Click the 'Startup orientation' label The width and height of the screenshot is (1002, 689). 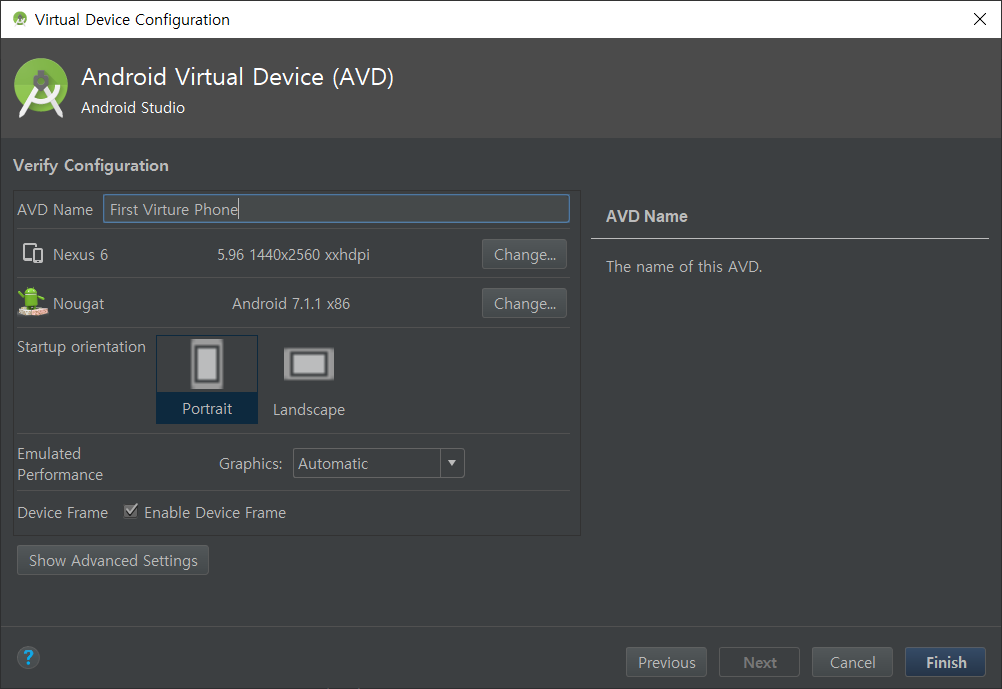point(81,346)
